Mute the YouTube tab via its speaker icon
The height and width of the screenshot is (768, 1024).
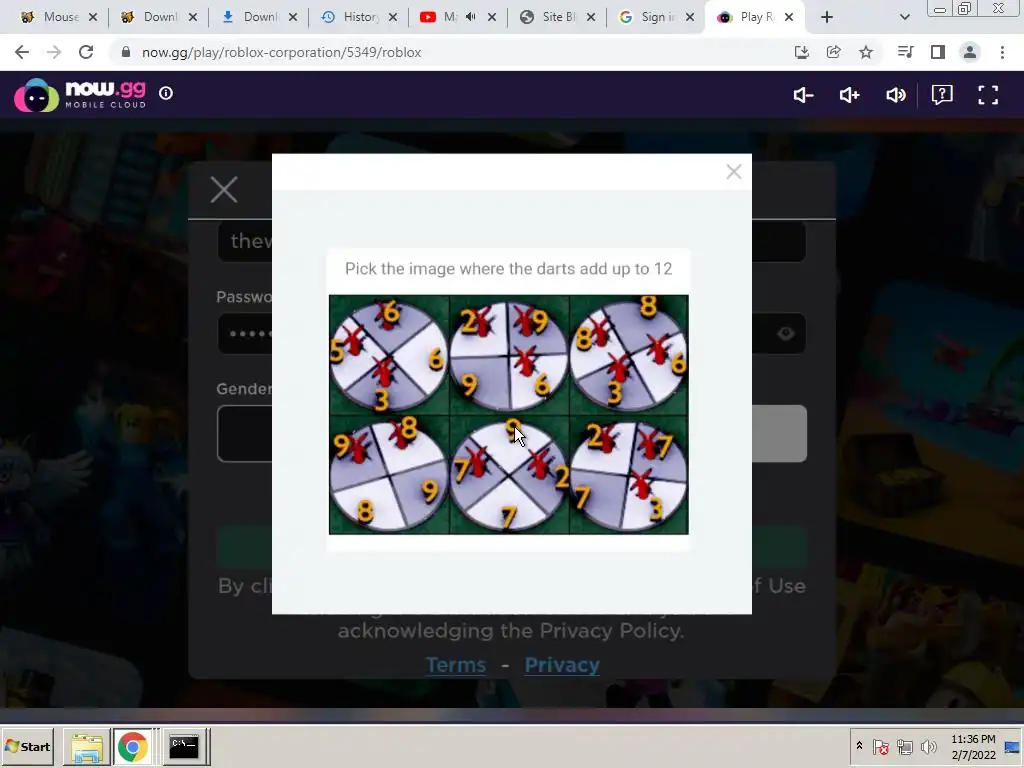471,17
